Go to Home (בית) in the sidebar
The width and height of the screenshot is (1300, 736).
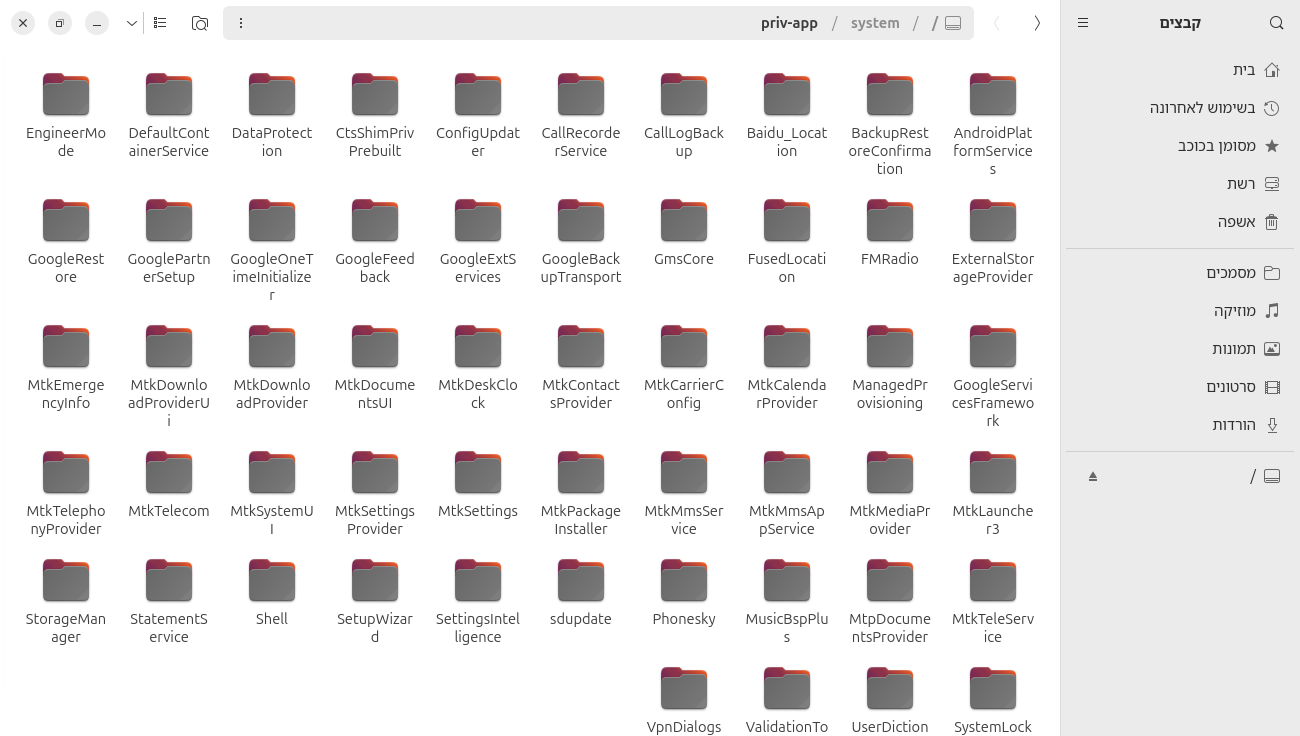1180,70
